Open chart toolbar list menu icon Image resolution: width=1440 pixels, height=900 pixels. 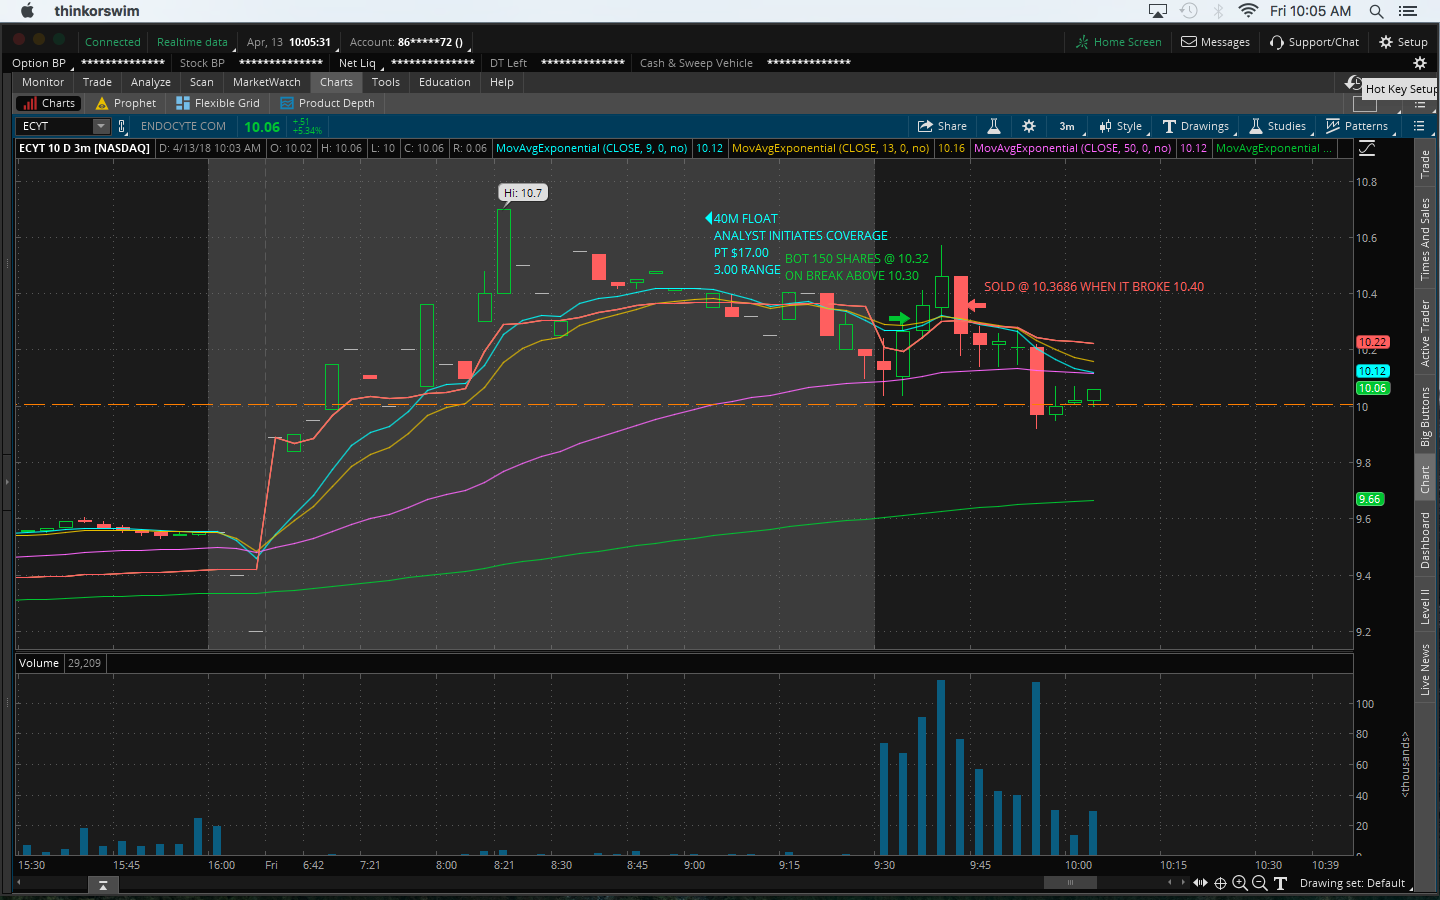coord(1419,126)
